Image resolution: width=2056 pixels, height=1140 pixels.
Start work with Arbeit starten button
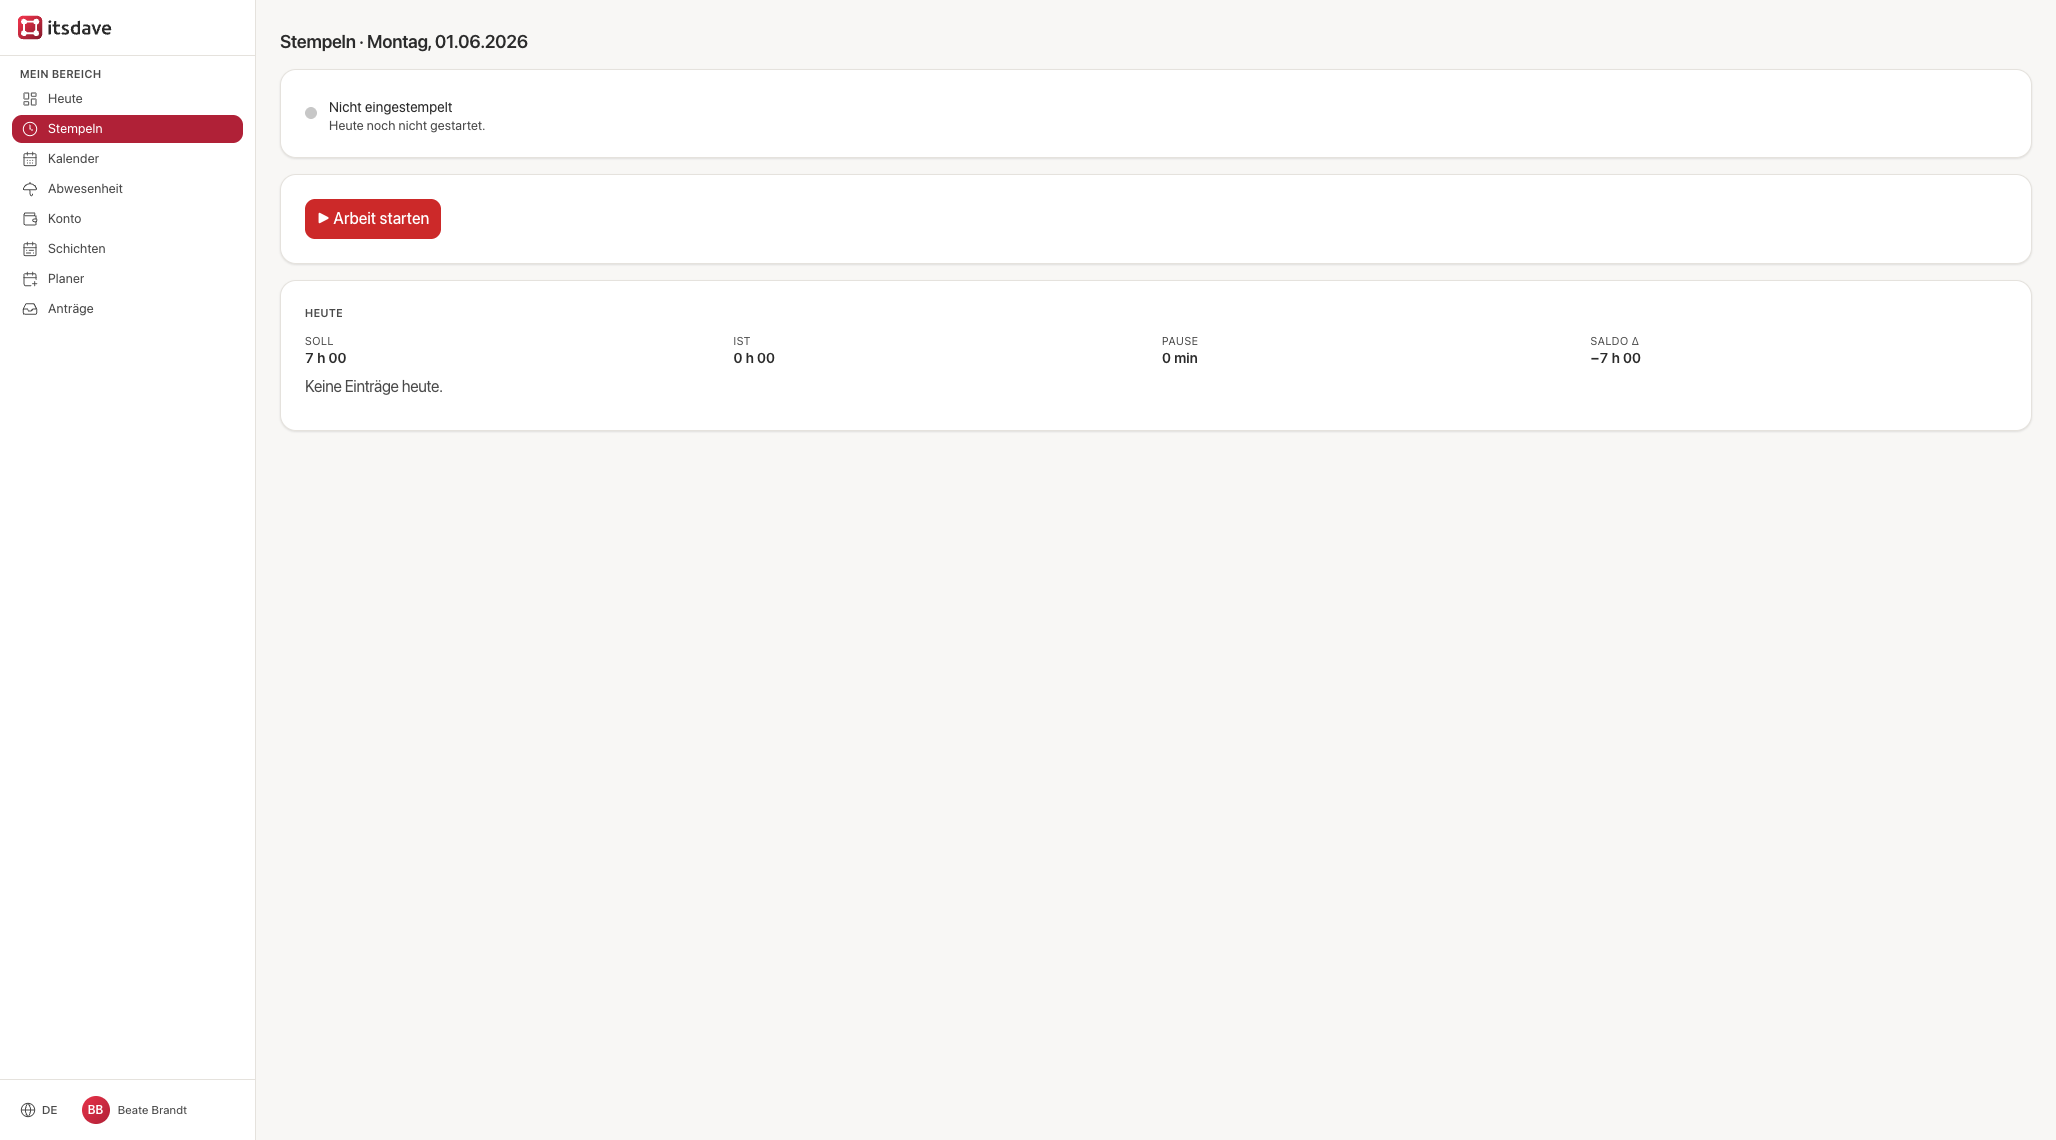[x=373, y=219]
